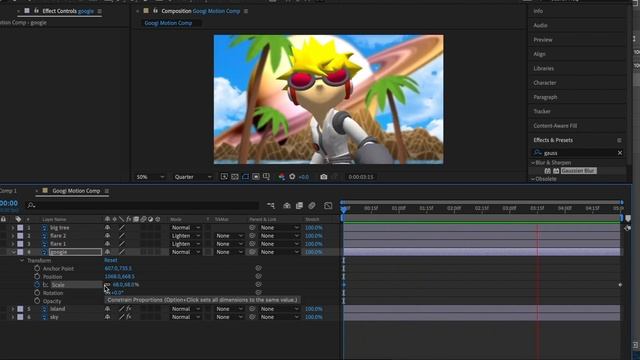Expand the big tree layer properties

click(13, 228)
